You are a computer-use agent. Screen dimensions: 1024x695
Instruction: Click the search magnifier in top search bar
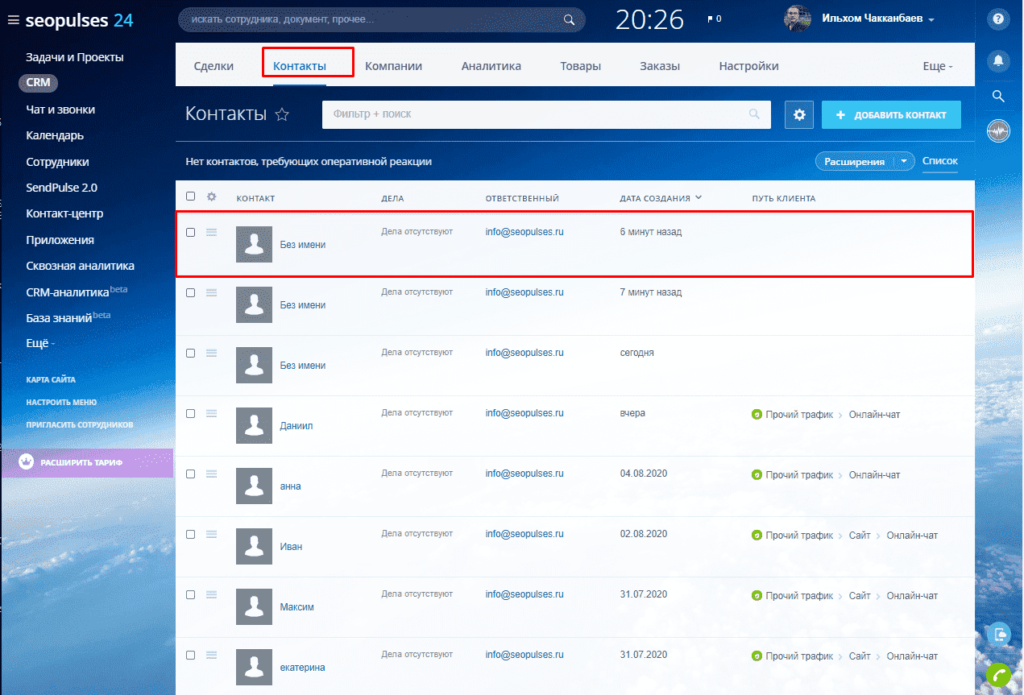tap(569, 20)
